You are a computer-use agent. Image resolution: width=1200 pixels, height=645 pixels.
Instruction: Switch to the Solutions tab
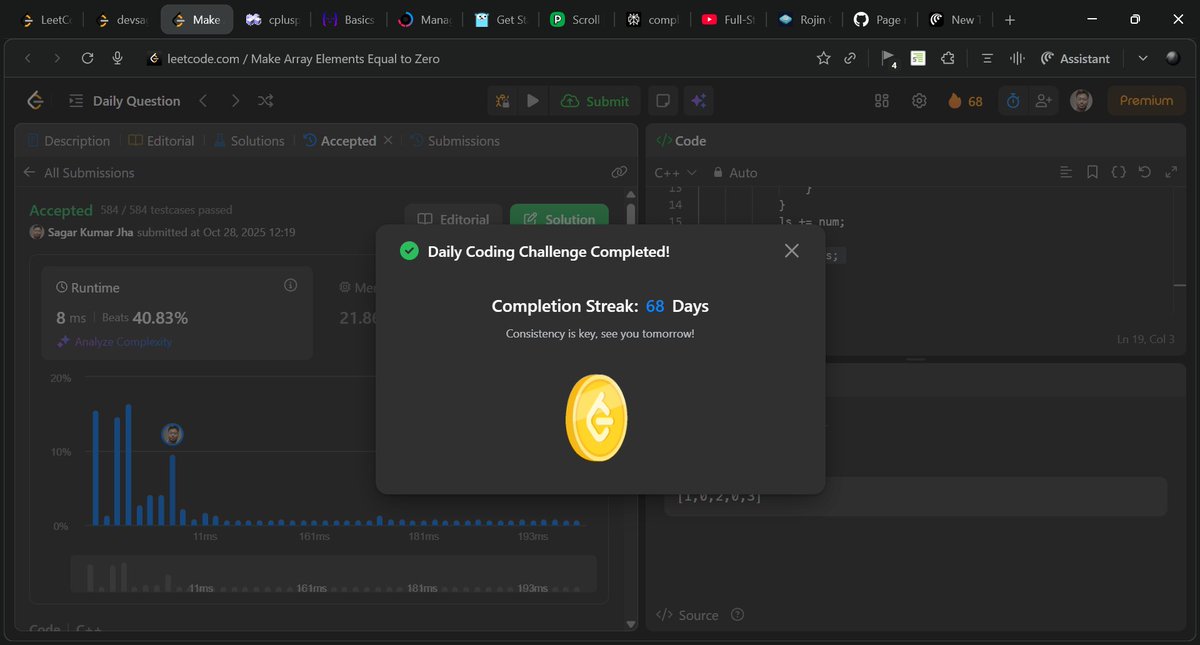(x=248, y=141)
